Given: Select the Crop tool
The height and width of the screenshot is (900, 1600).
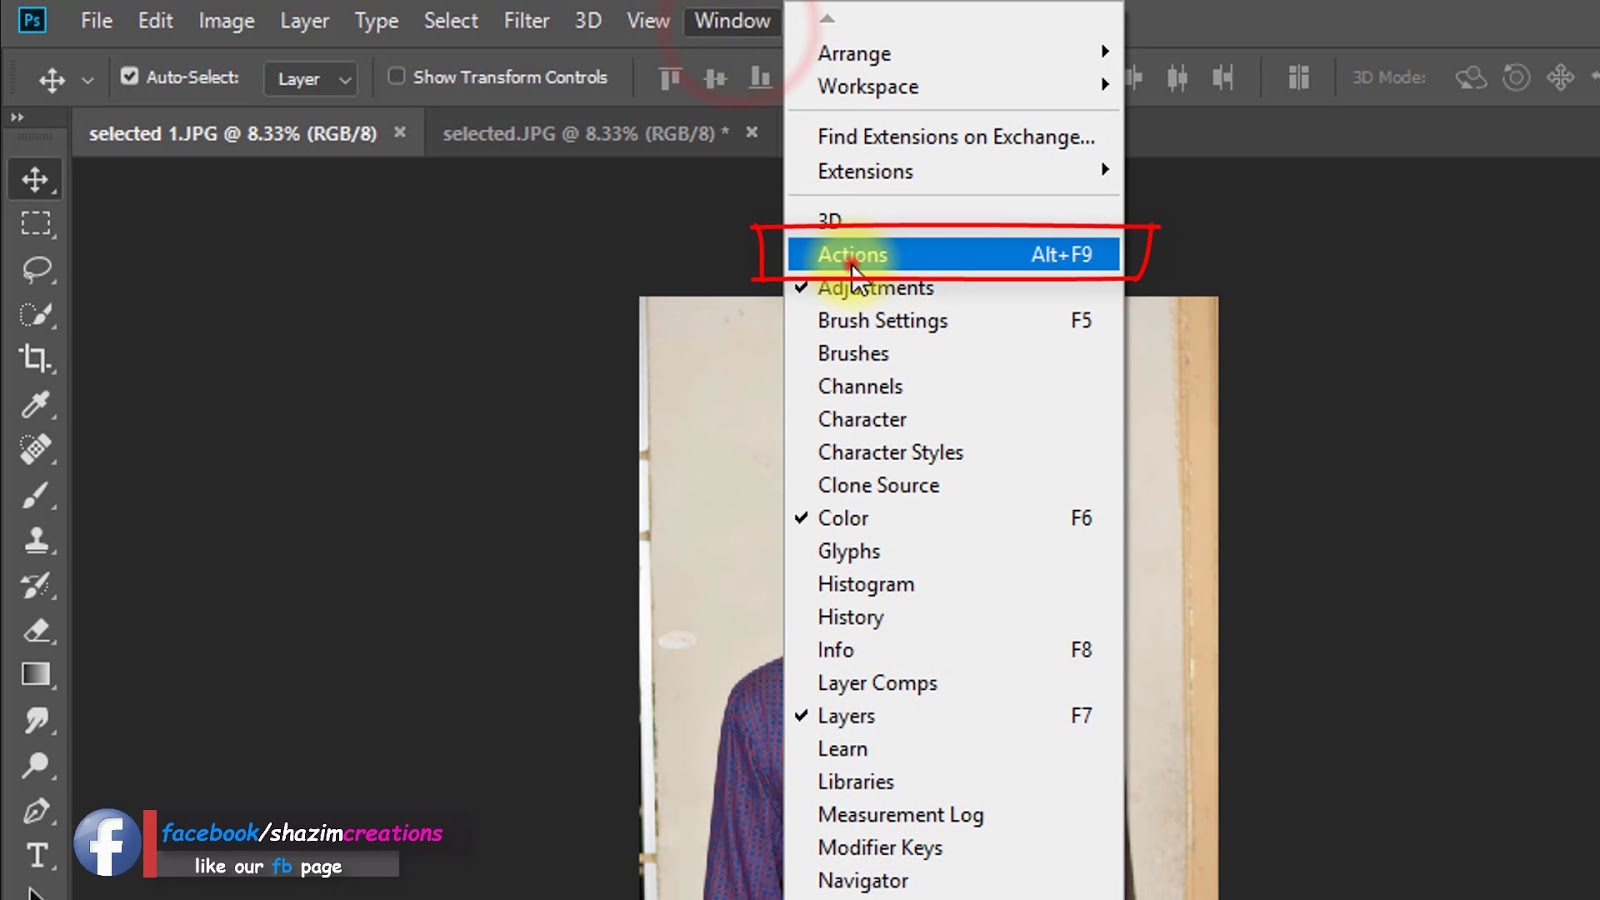Looking at the screenshot, I should coord(36,359).
